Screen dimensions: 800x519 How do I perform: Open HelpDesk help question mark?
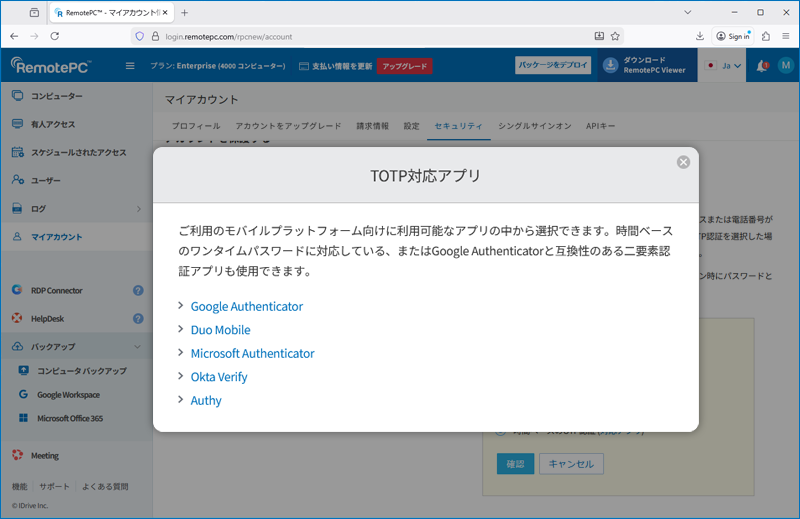point(138,318)
